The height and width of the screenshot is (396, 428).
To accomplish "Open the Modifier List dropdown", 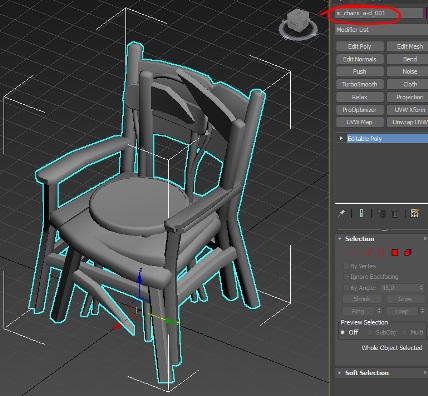I will 381,30.
